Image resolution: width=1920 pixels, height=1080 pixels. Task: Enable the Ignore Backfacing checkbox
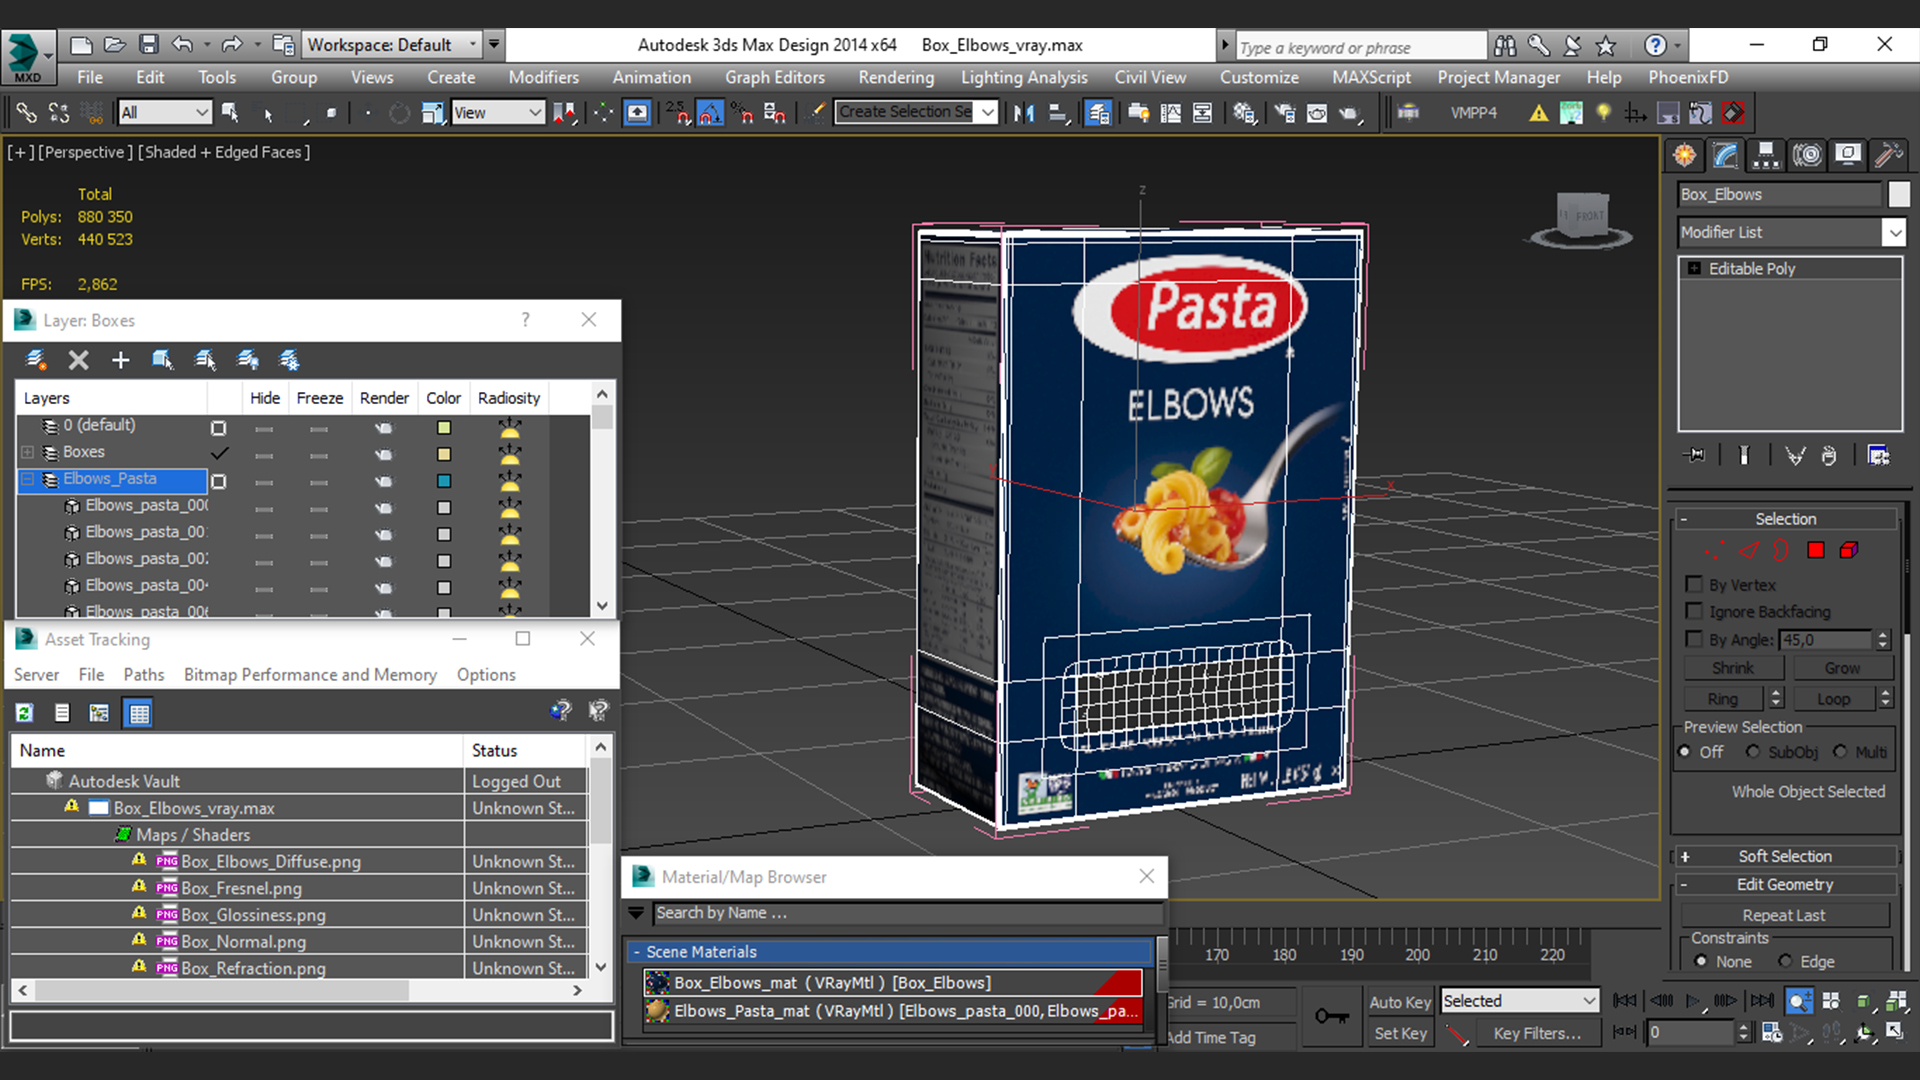pos(1694,611)
